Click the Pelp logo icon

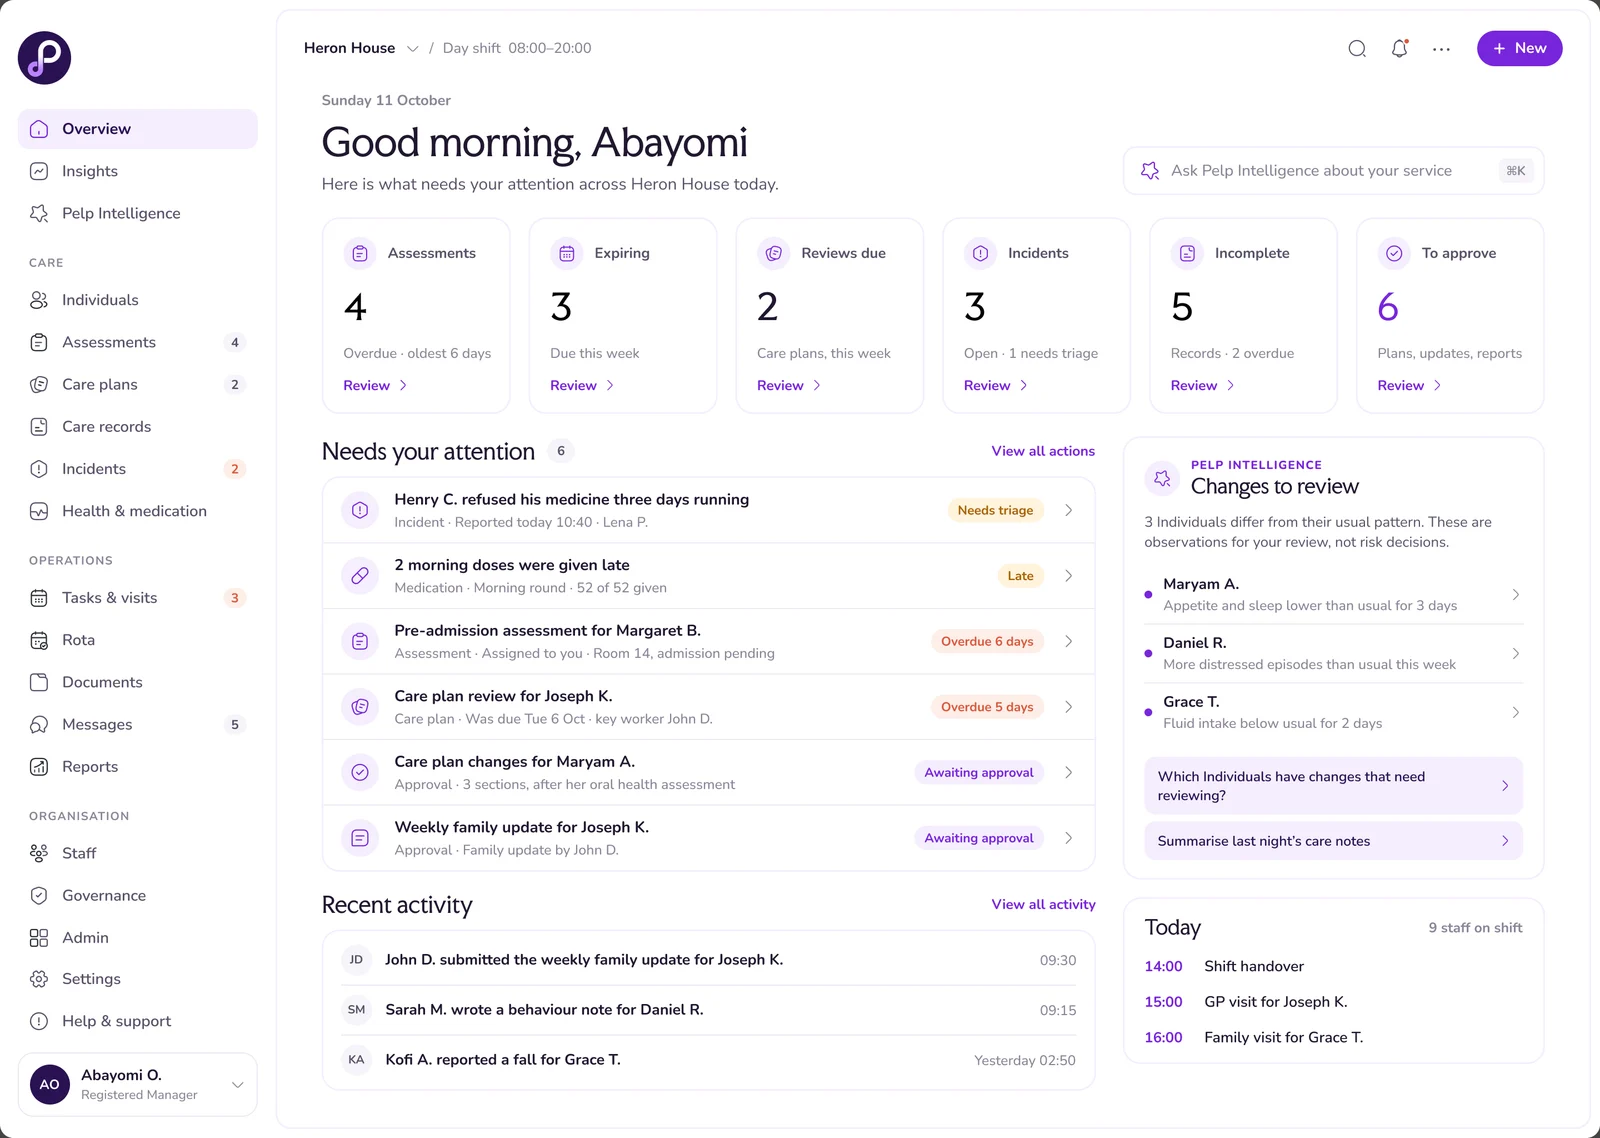coord(44,57)
